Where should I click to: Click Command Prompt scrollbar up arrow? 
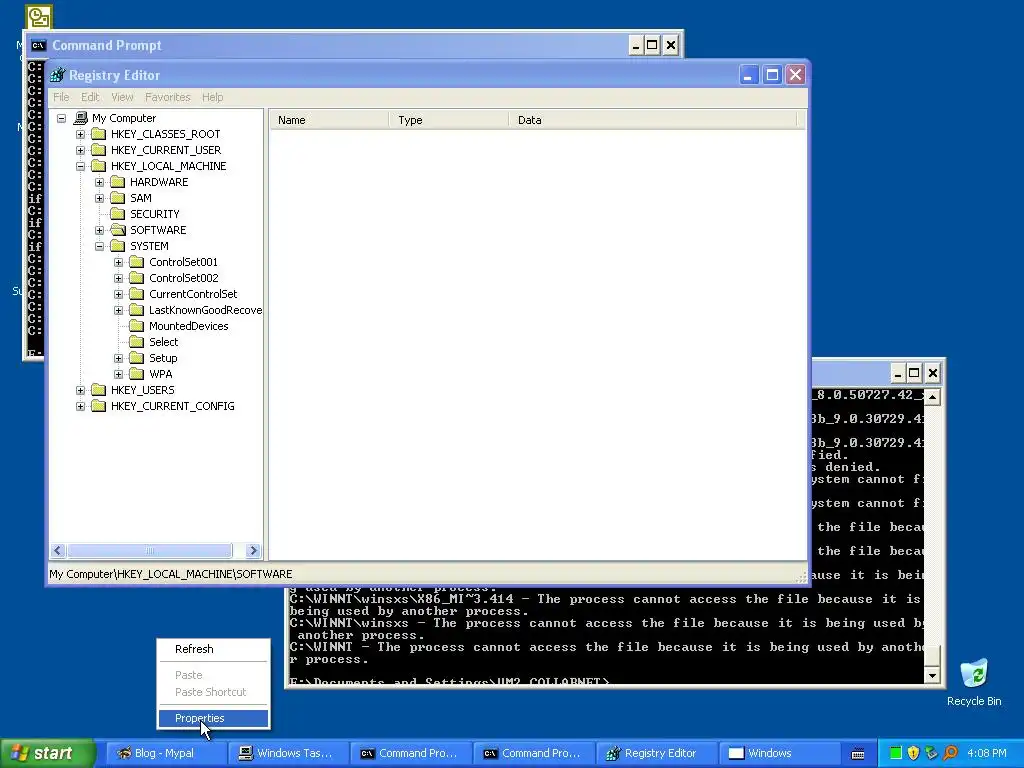point(932,397)
